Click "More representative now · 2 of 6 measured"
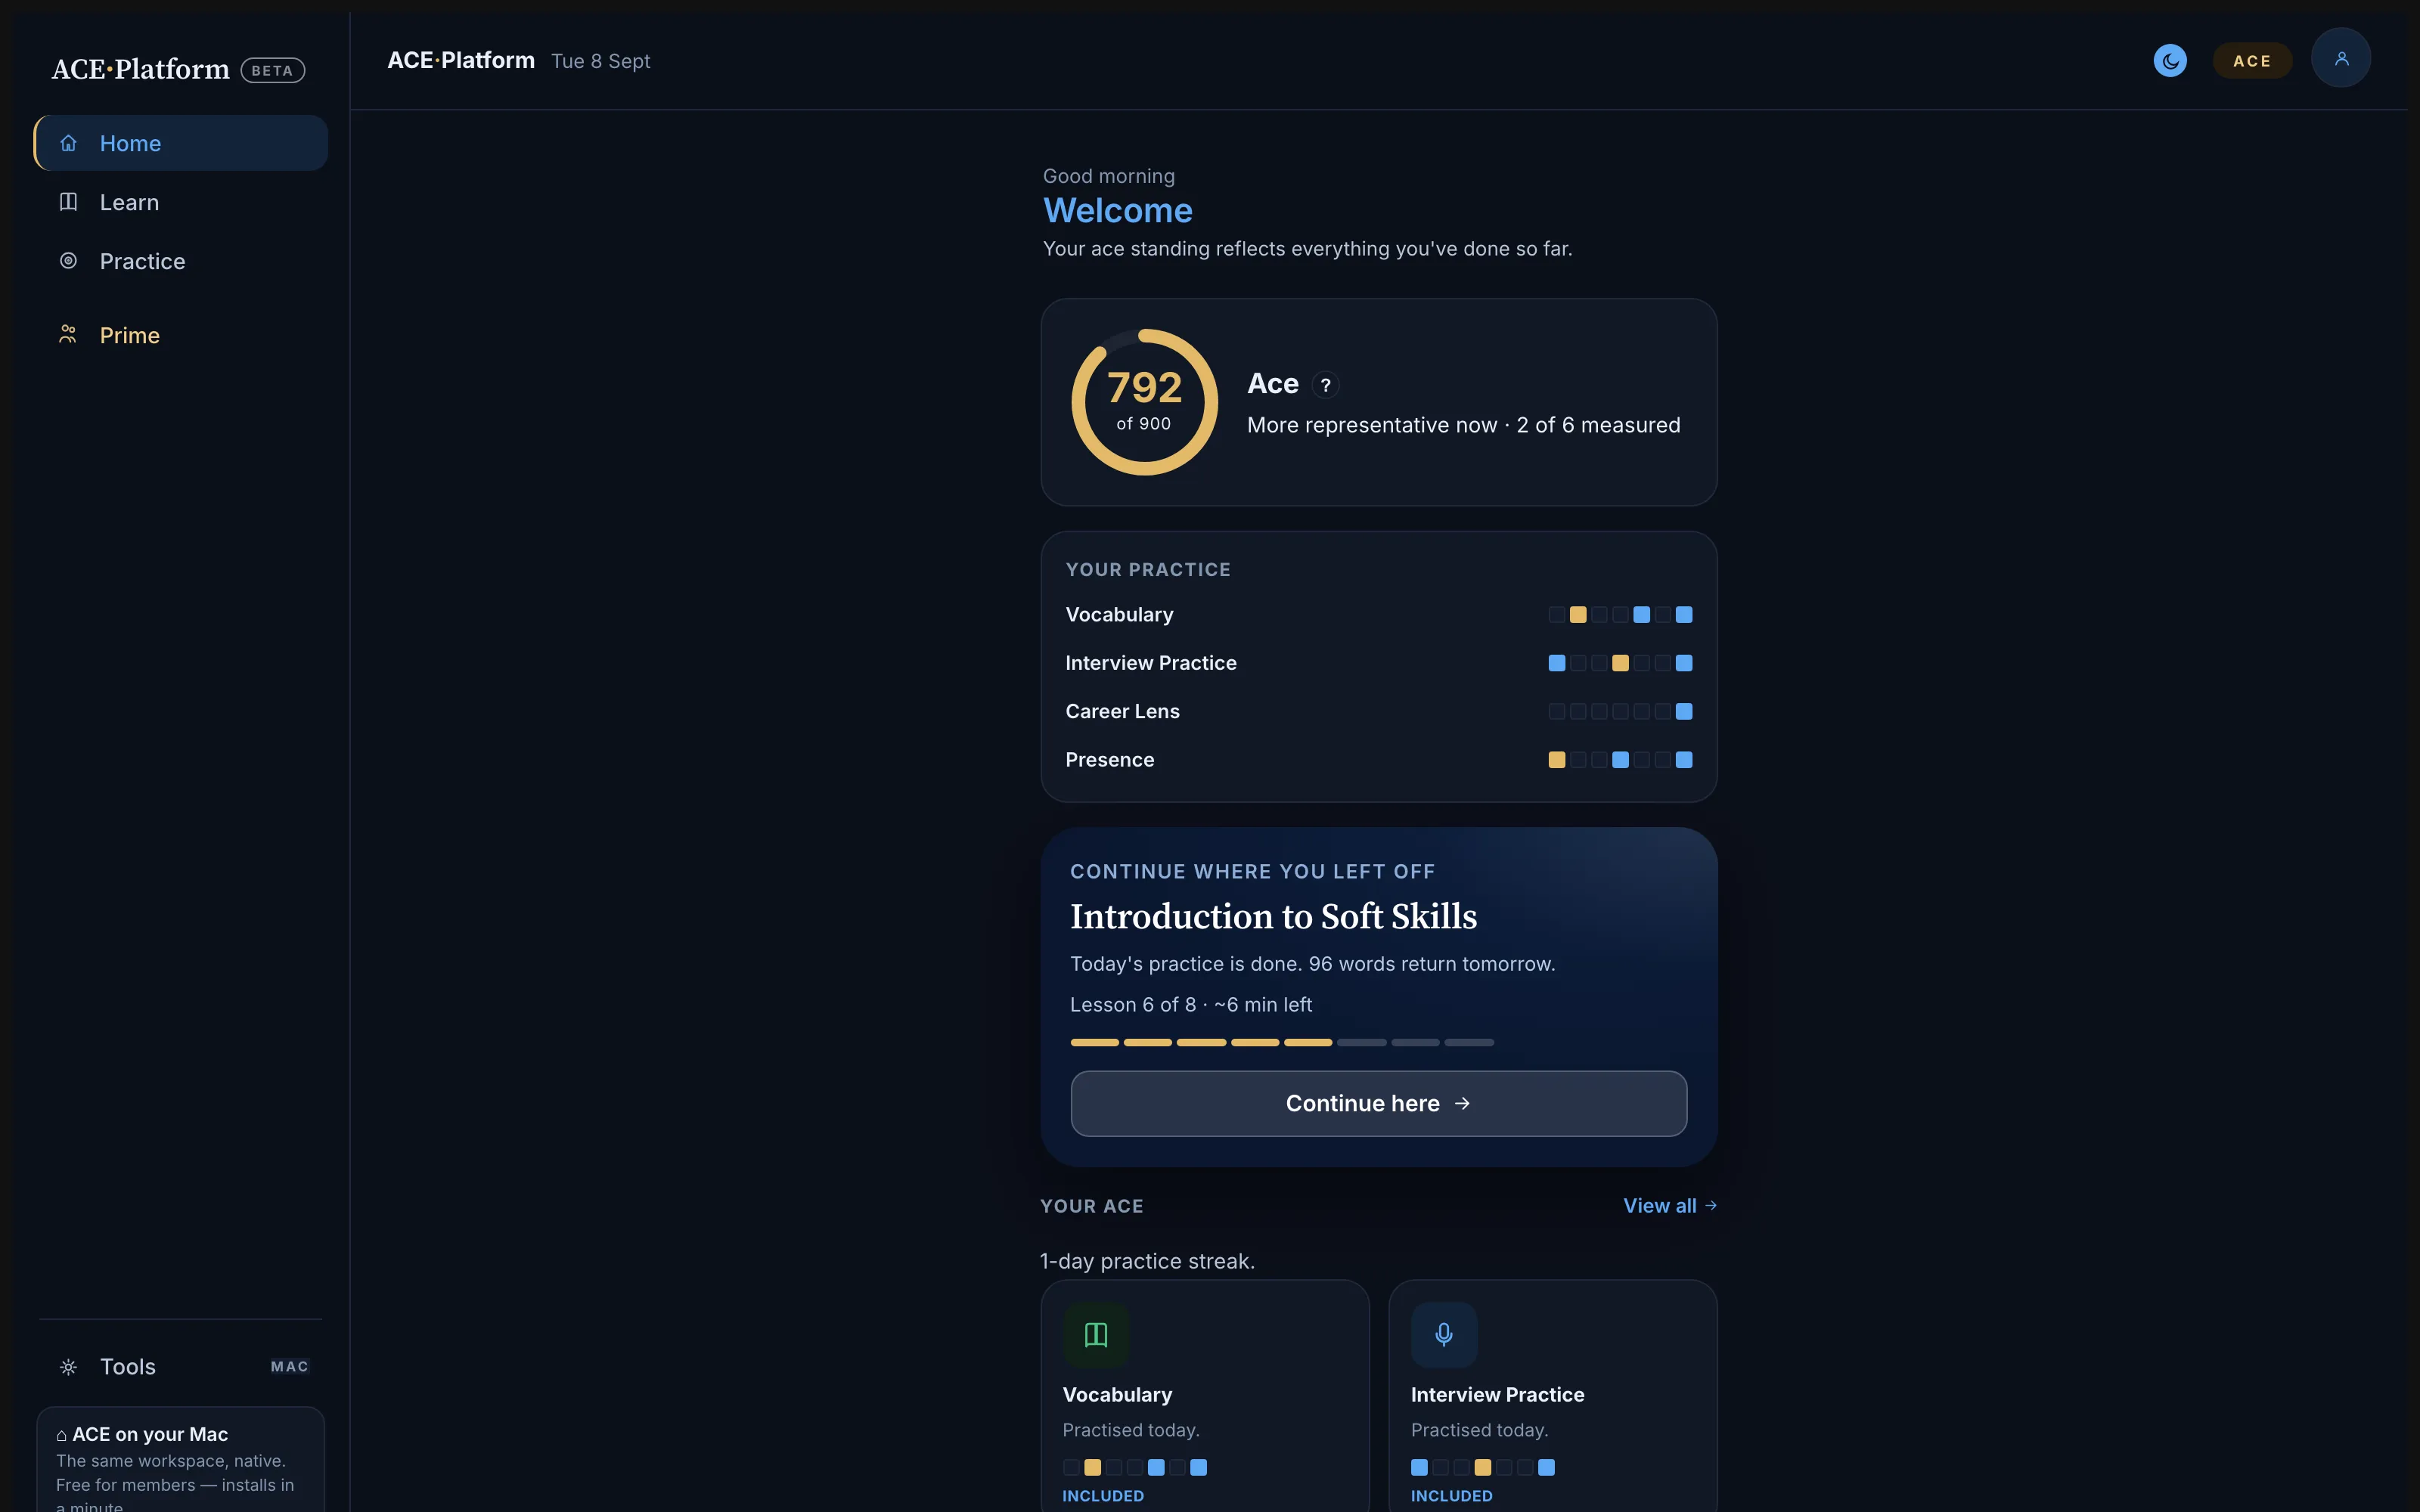Screen dimensions: 2420x1512 tap(1463, 425)
